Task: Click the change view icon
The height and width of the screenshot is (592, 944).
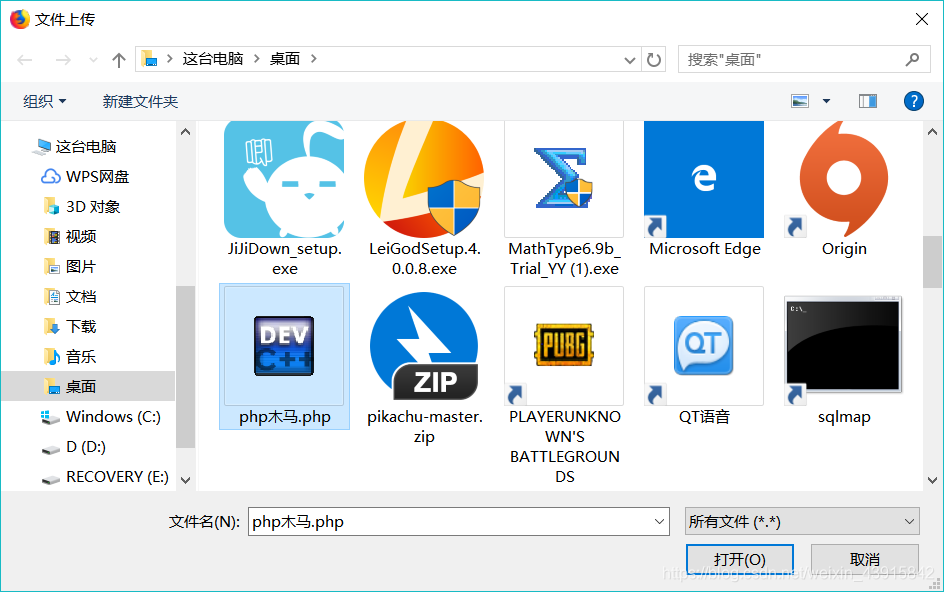Action: click(800, 101)
